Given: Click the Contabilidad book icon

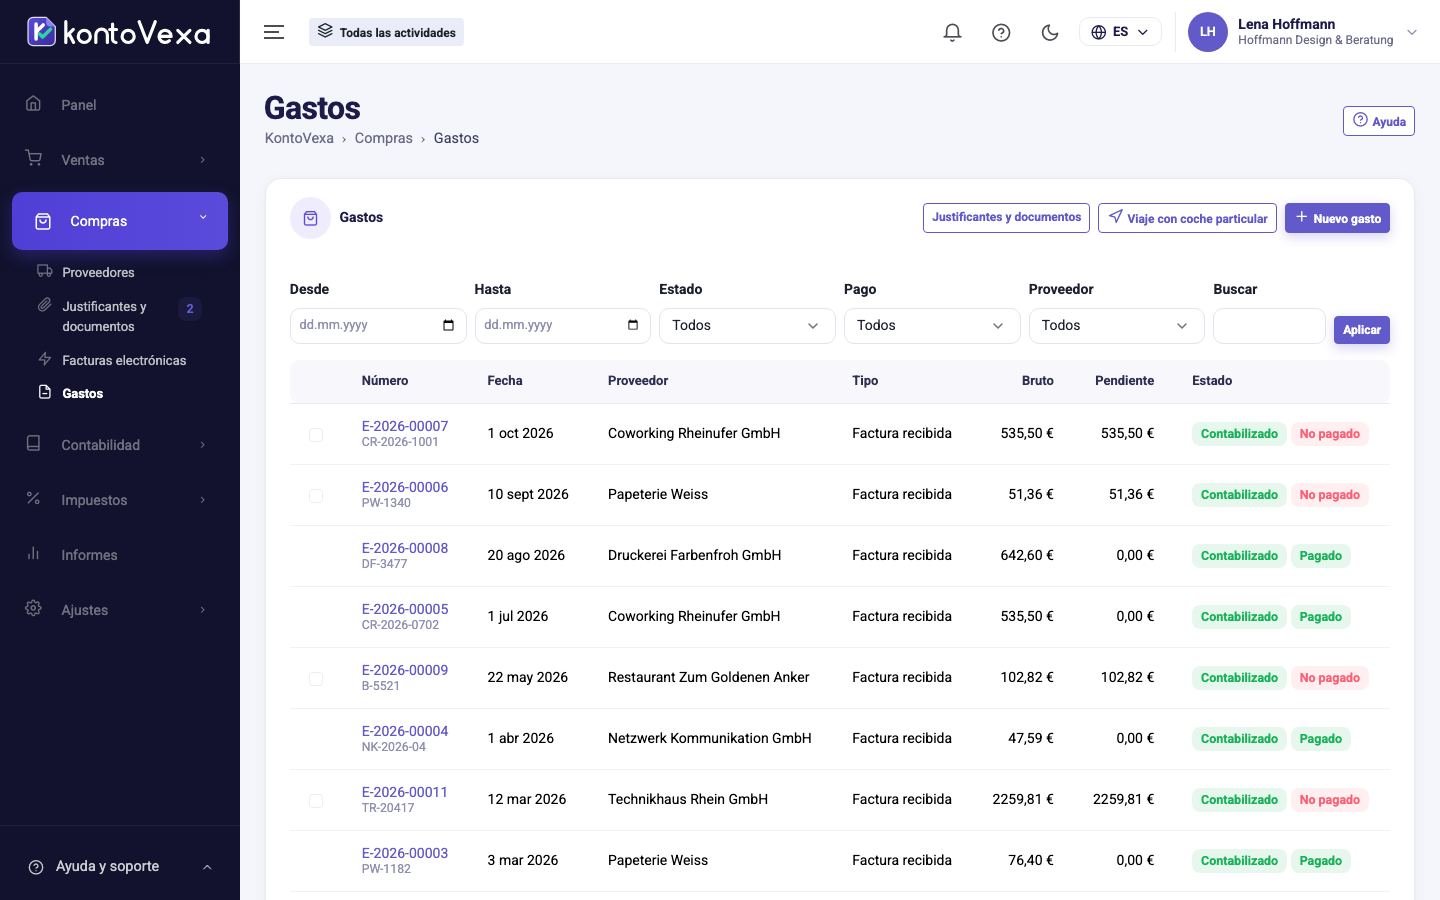Looking at the screenshot, I should click(x=33, y=443).
